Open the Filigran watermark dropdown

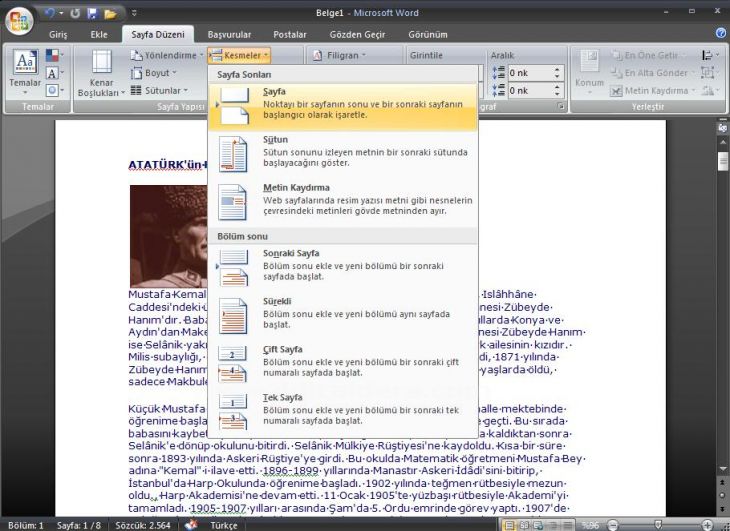click(x=339, y=55)
